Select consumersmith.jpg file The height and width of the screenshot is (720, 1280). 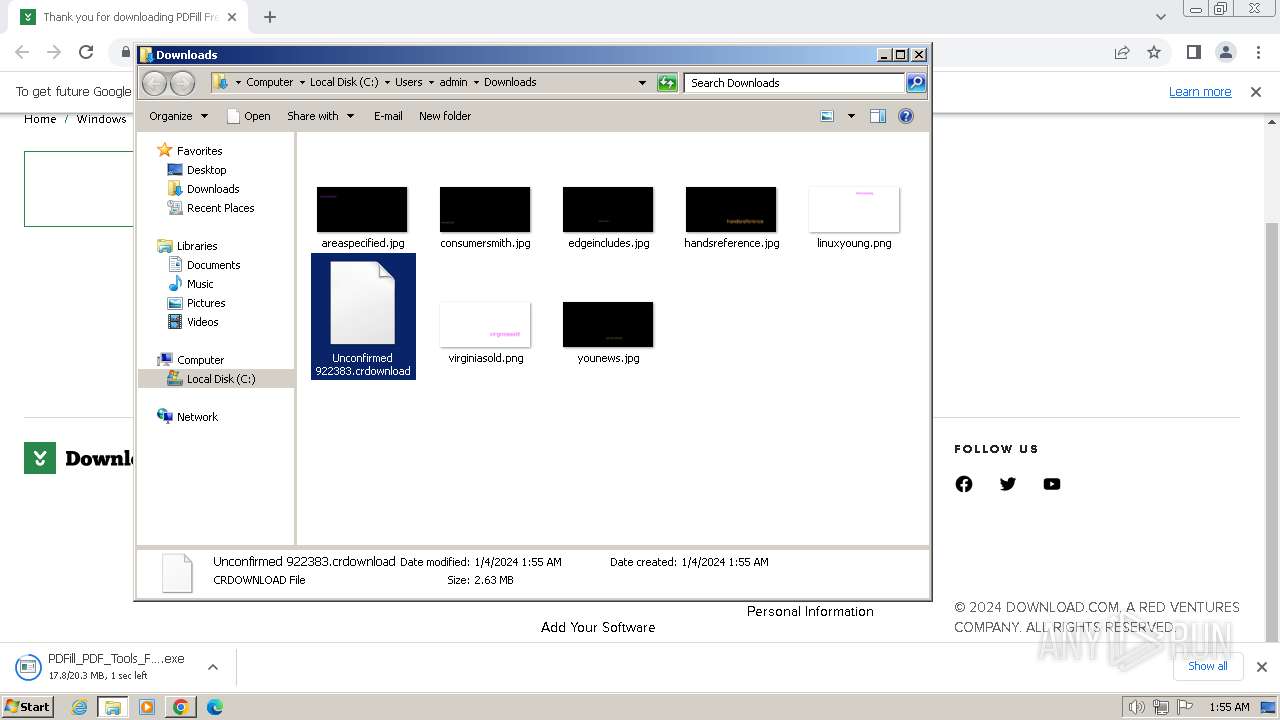coord(485,218)
